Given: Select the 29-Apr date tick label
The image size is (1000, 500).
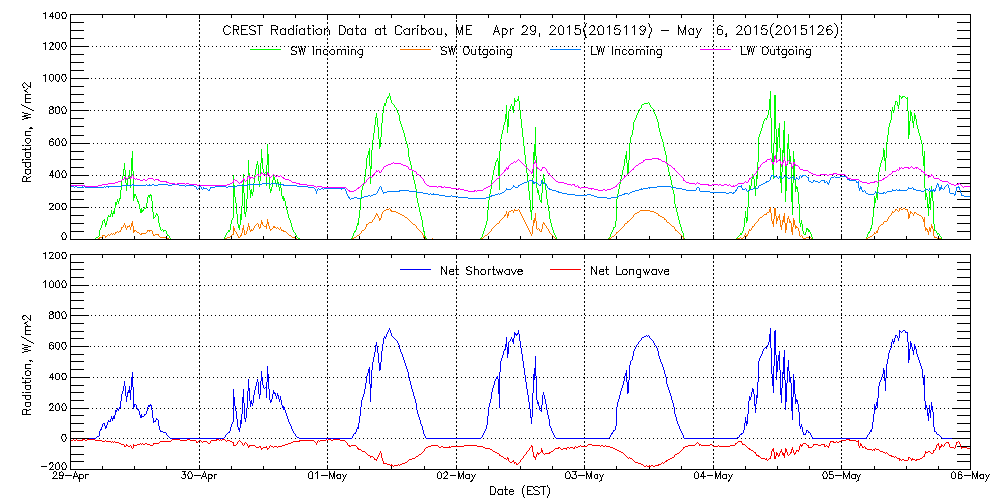Looking at the screenshot, I should [73, 478].
